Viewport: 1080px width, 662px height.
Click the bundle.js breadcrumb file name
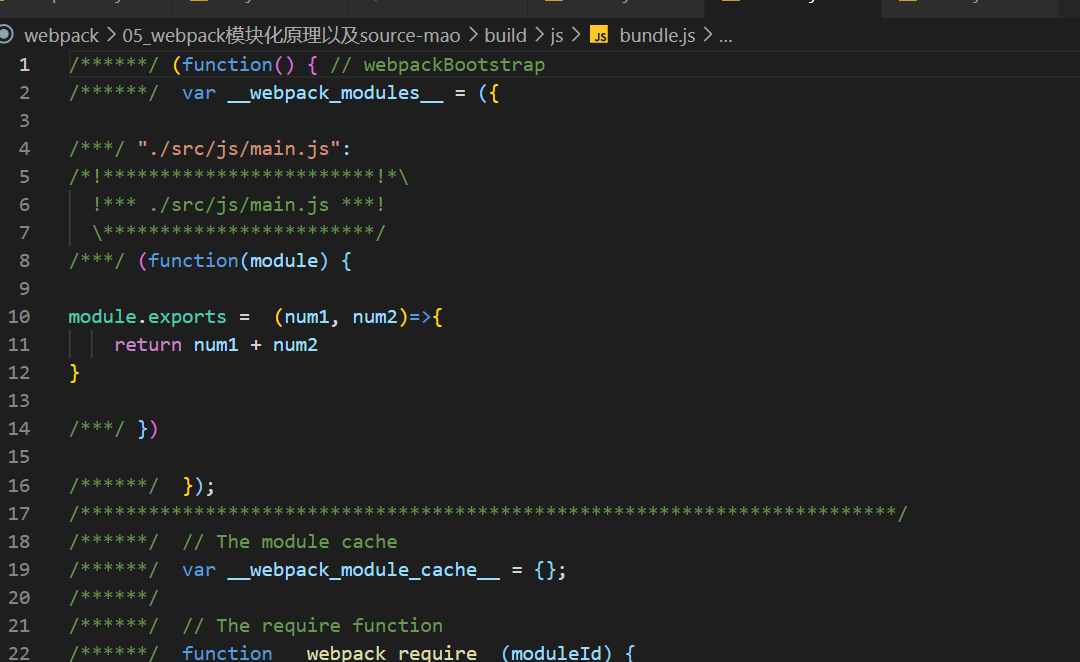point(657,35)
